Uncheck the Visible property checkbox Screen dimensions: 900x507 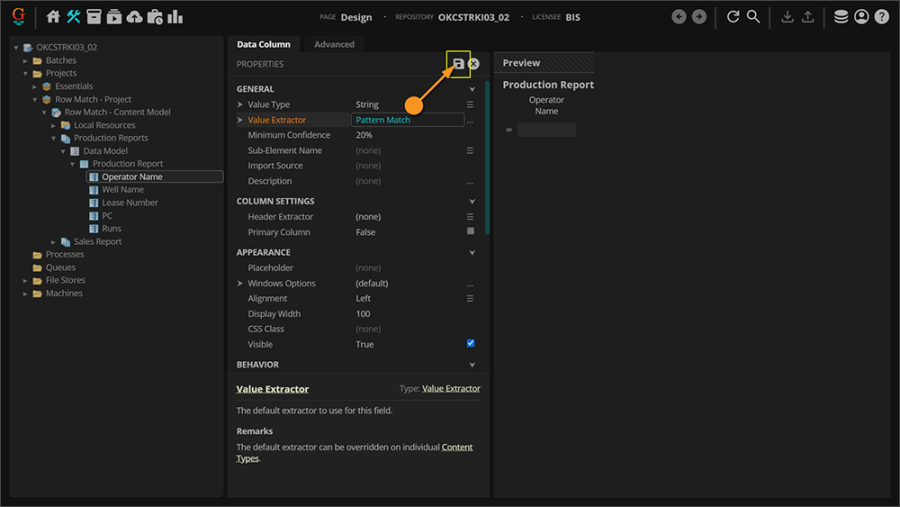[471, 344]
